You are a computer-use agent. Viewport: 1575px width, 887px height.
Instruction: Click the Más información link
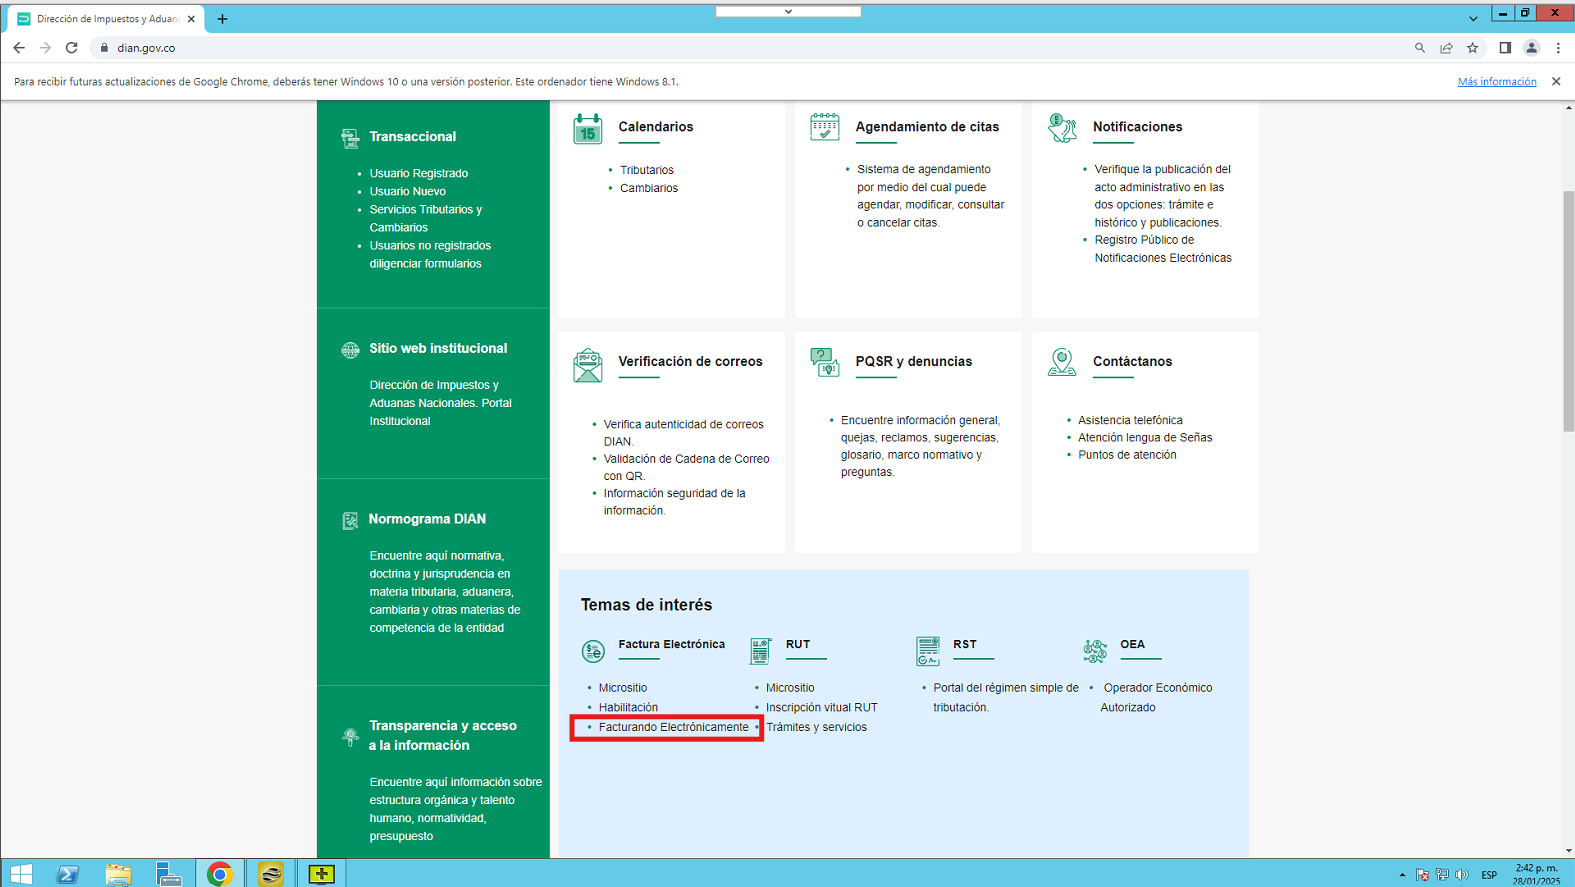pyautogui.click(x=1496, y=82)
